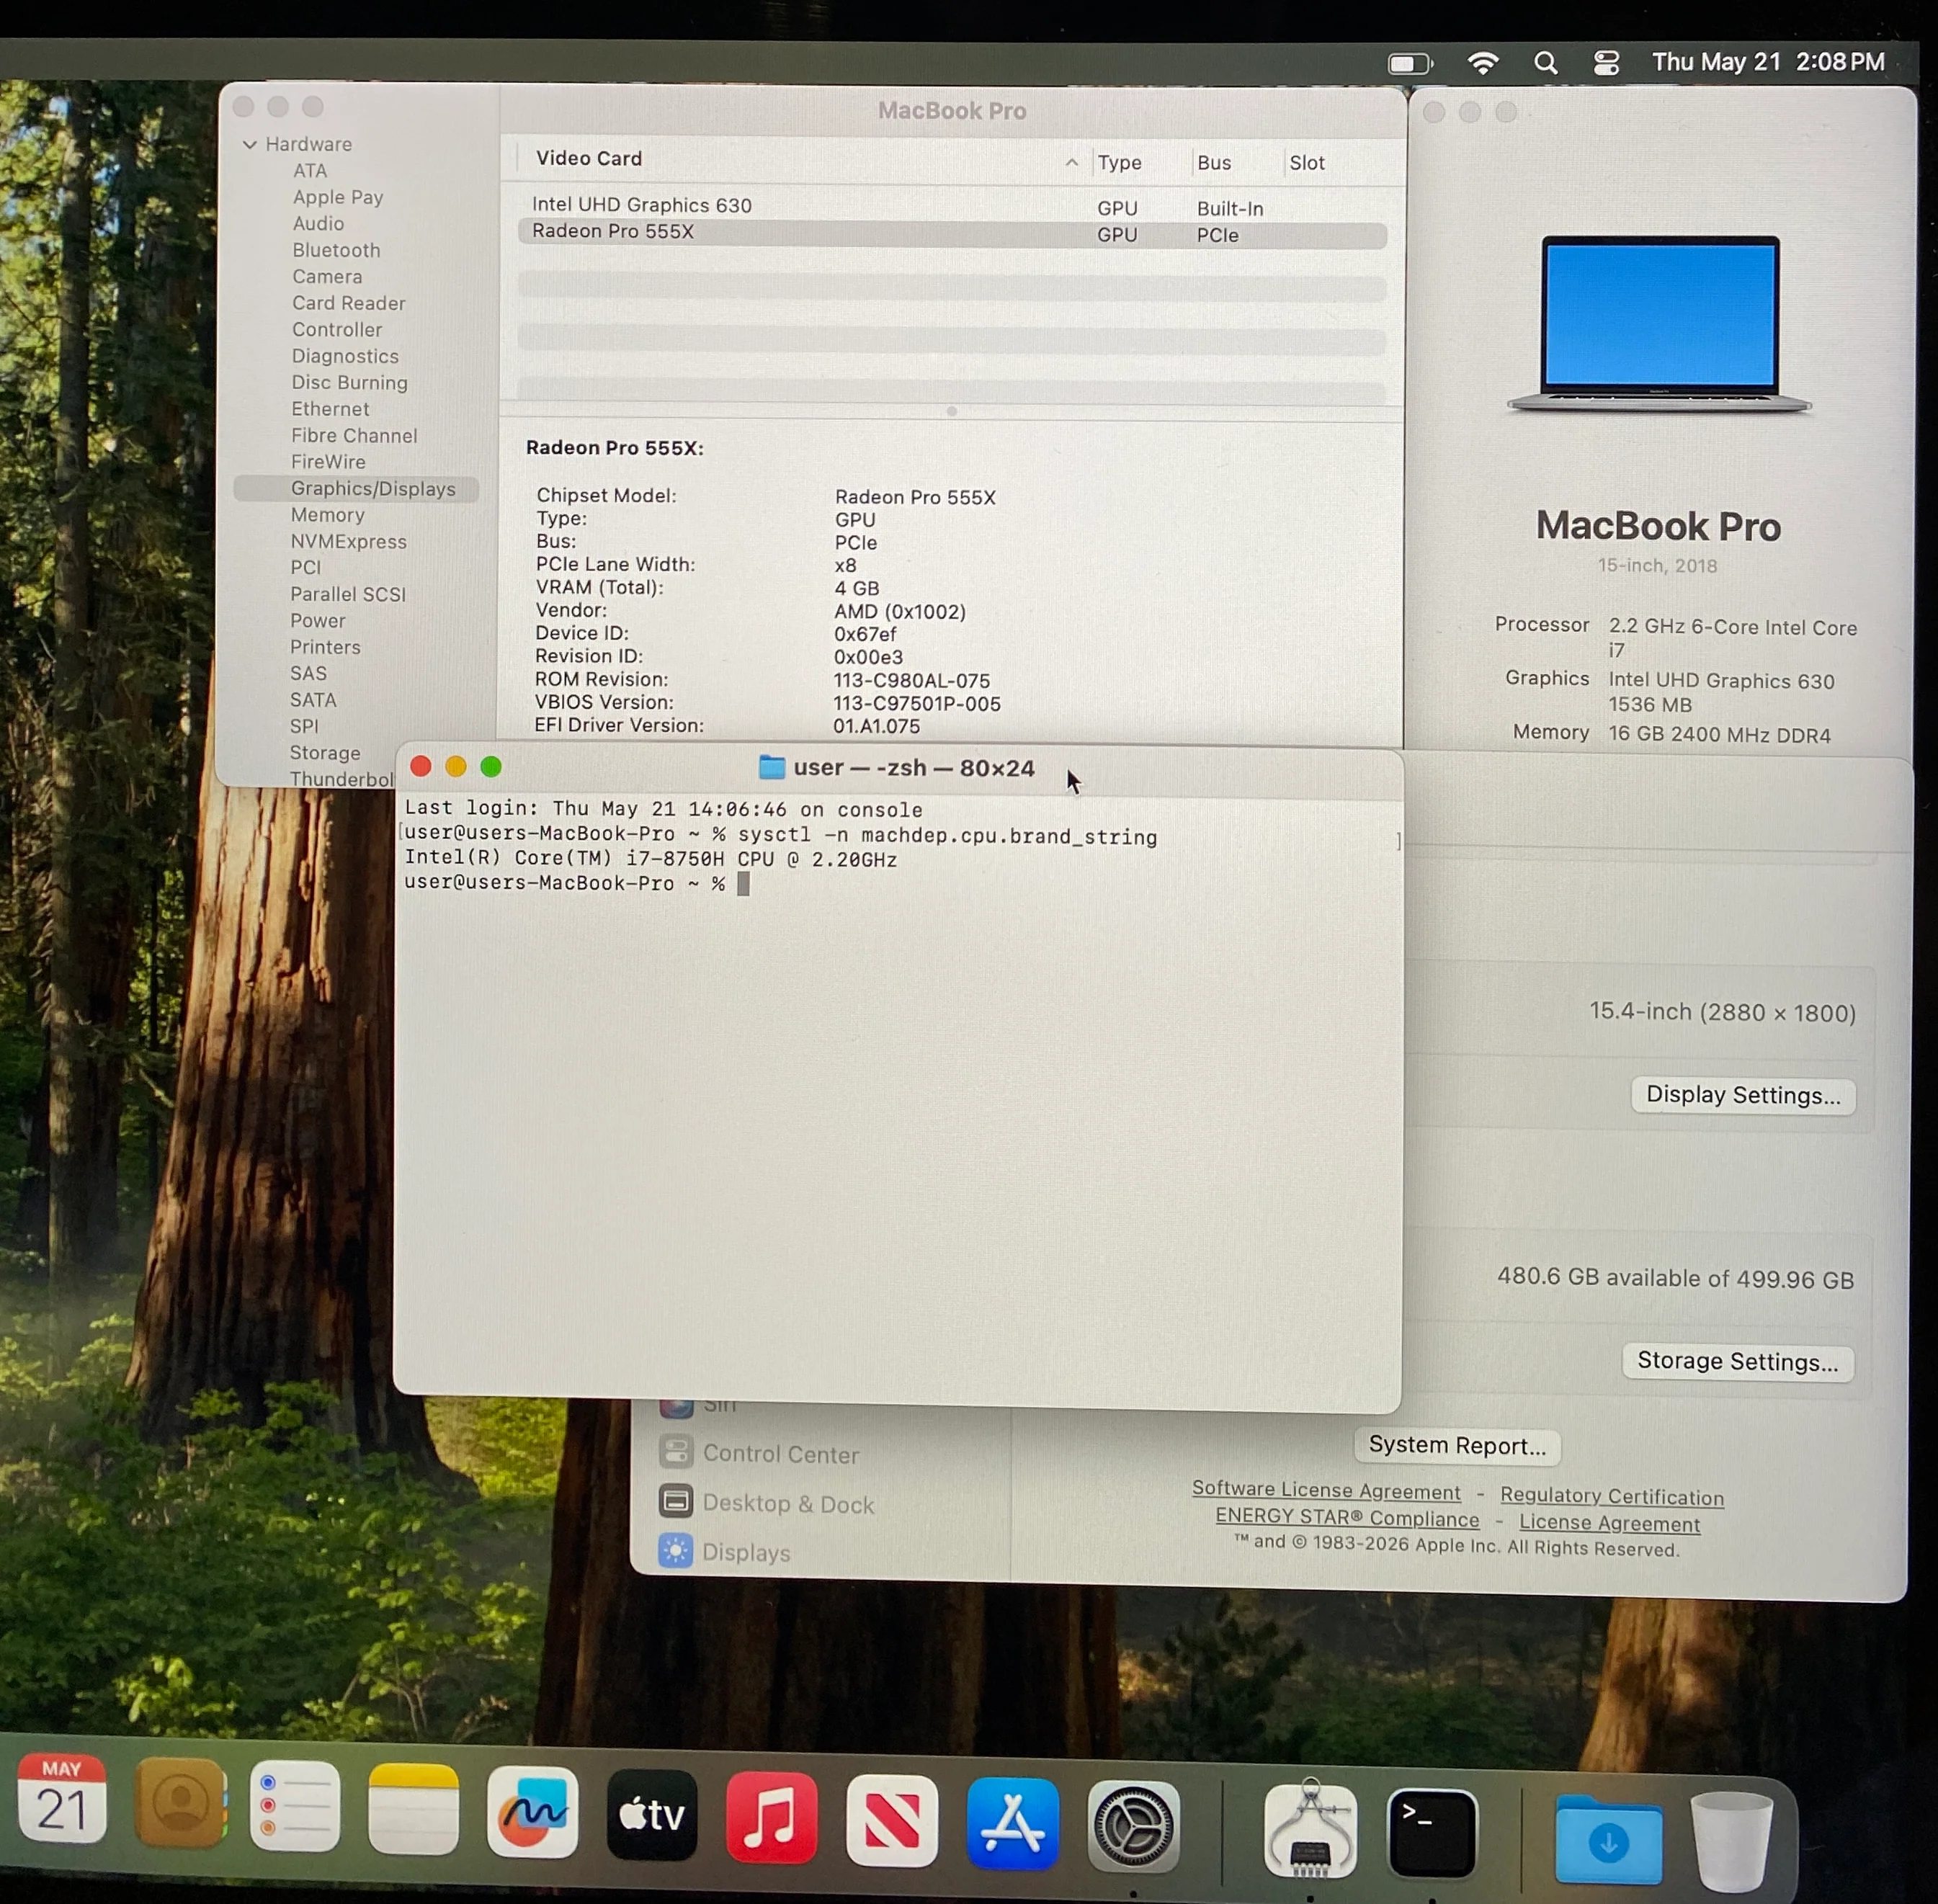This screenshot has width=1938, height=1904.
Task: Select SATA in hardware sidebar
Action: tap(313, 700)
